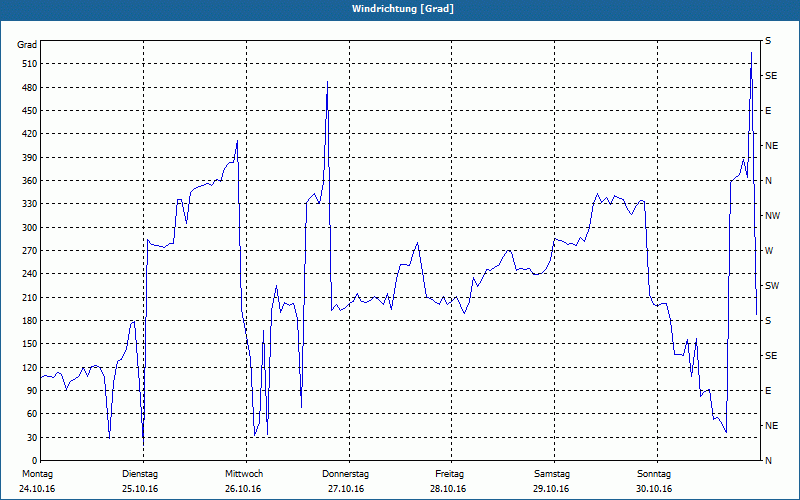Click the date 25.10.16

(140, 489)
